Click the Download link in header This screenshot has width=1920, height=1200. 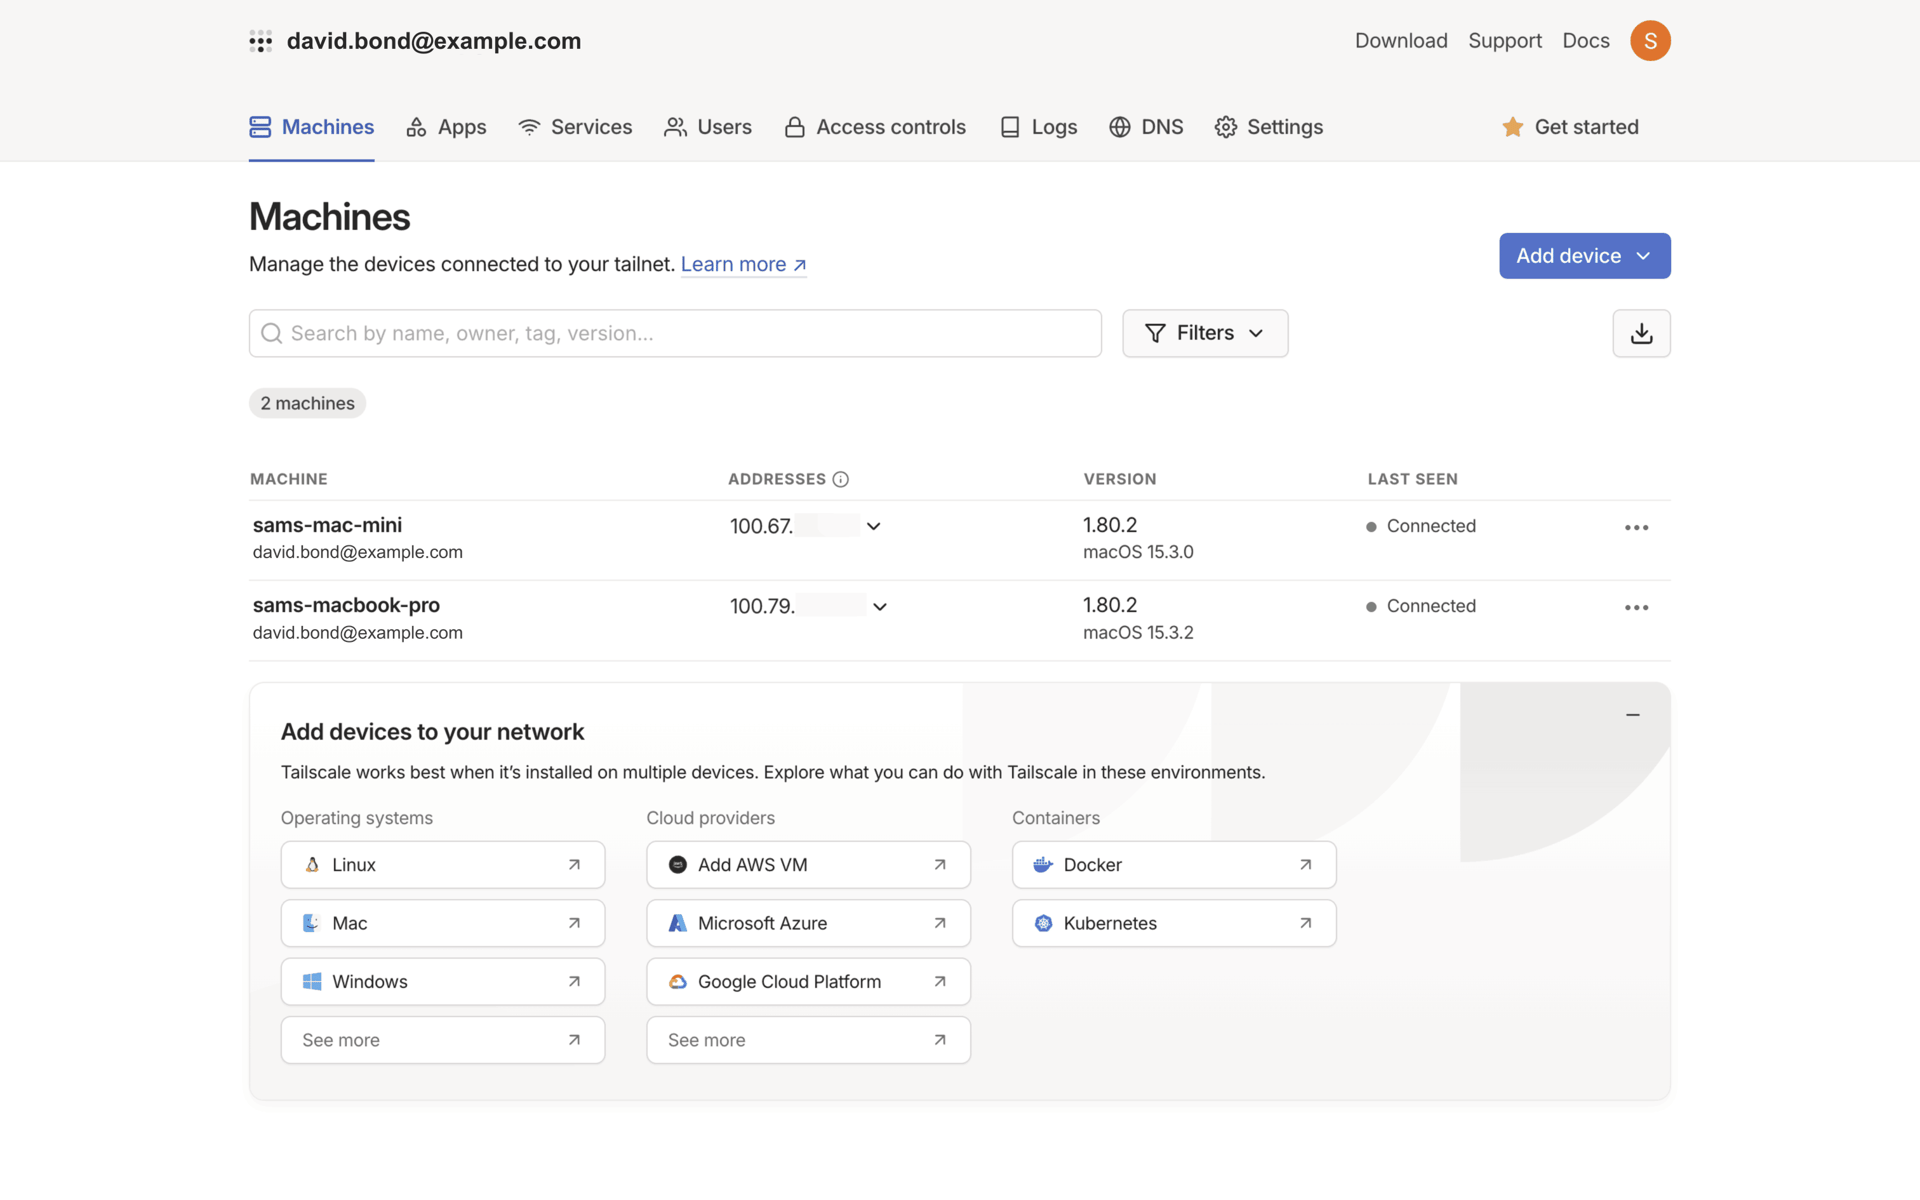click(x=1401, y=41)
